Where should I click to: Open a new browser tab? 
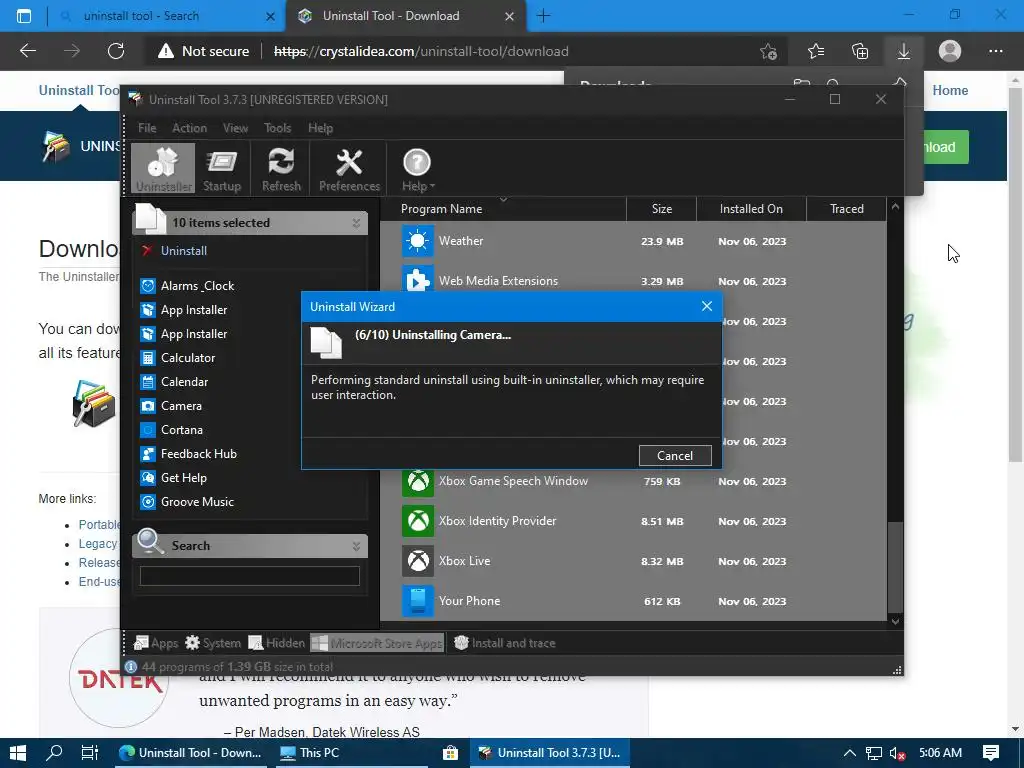click(x=543, y=16)
